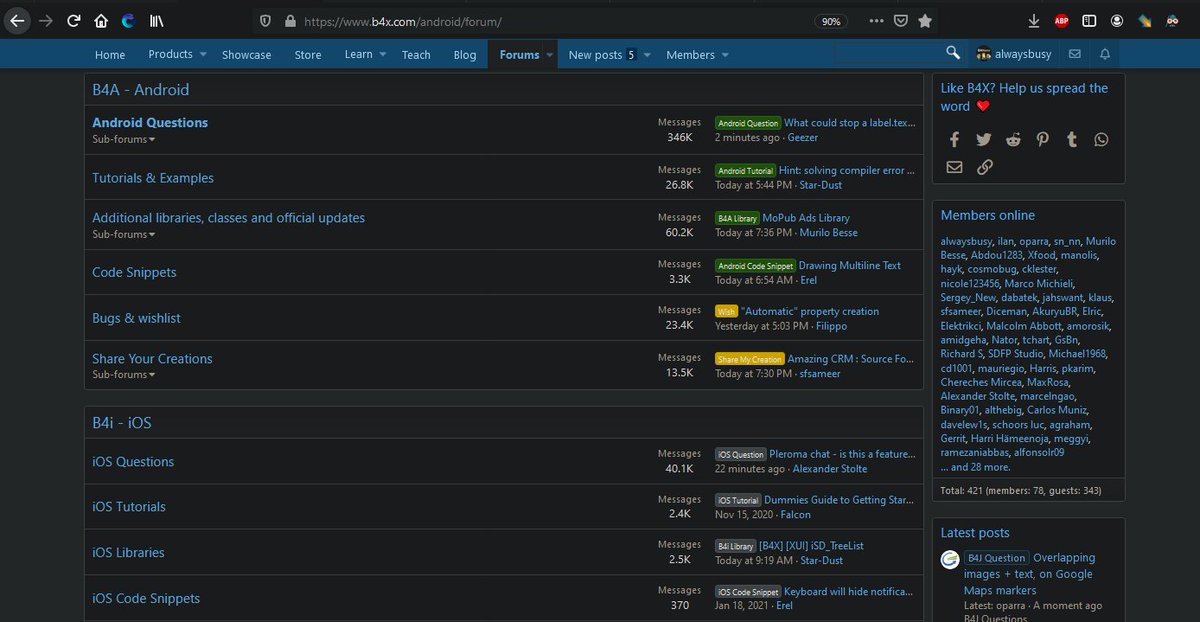This screenshot has height=622, width=1200.
Task: Go back with the browser back arrow
Action: [17, 20]
